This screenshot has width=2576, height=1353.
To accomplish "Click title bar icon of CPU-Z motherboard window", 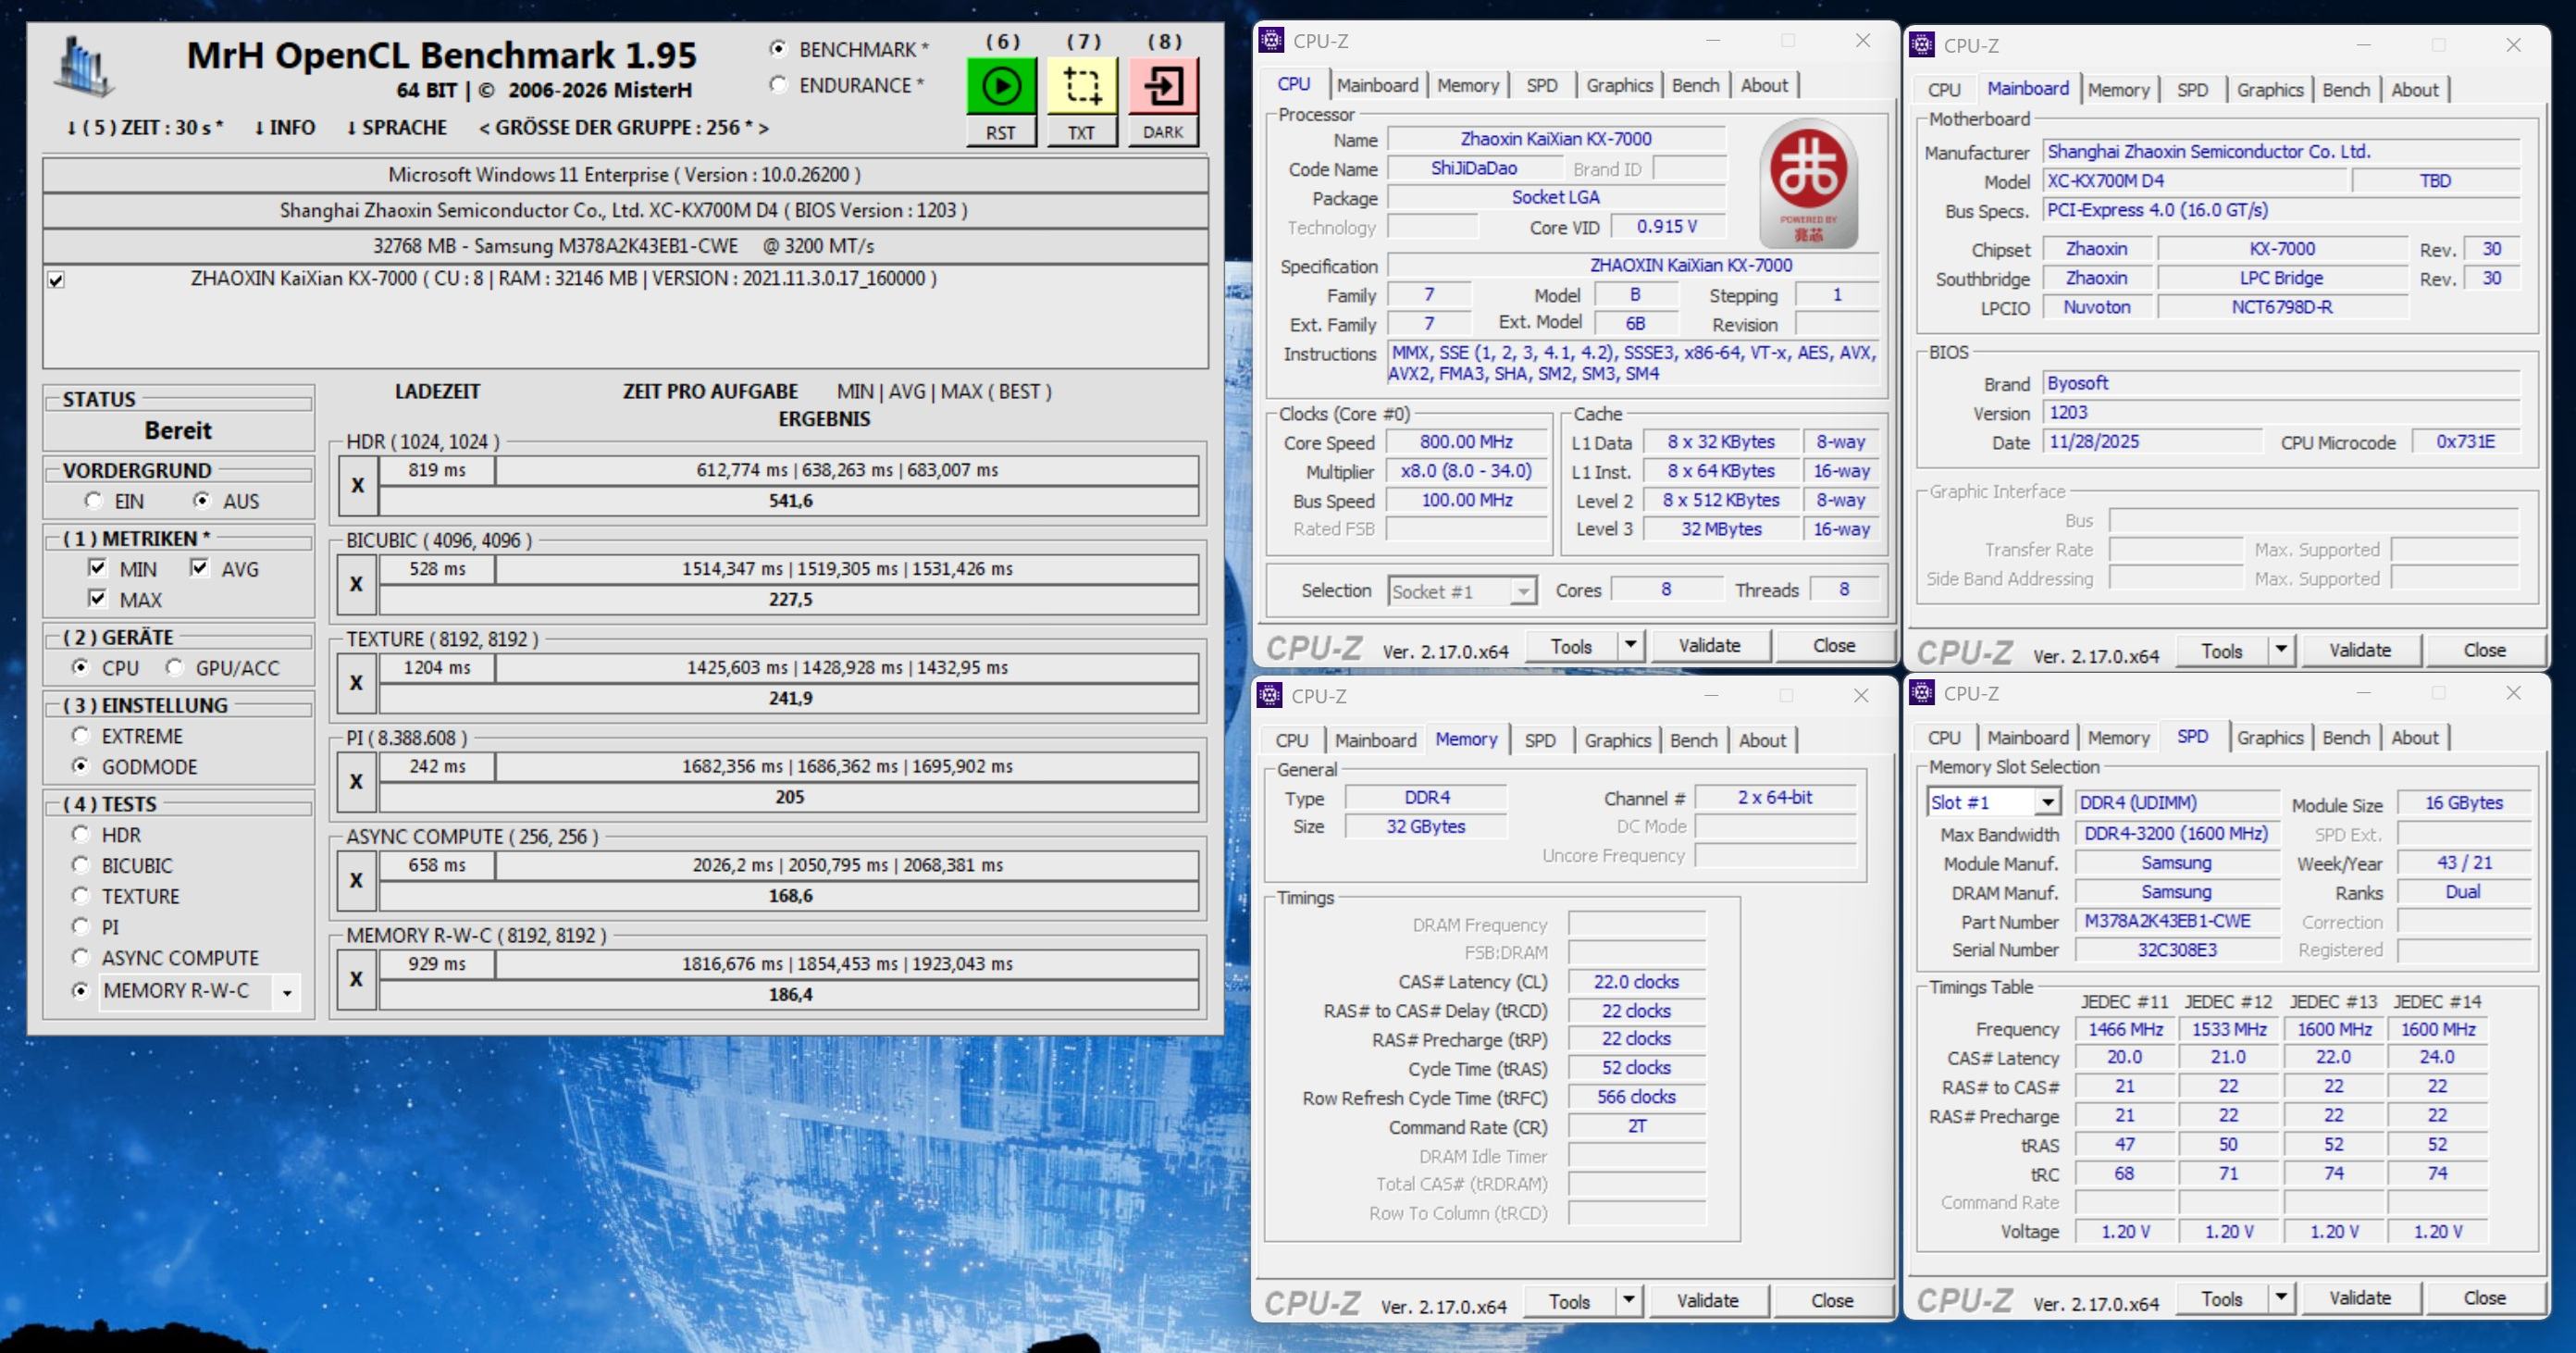I will (1921, 45).
